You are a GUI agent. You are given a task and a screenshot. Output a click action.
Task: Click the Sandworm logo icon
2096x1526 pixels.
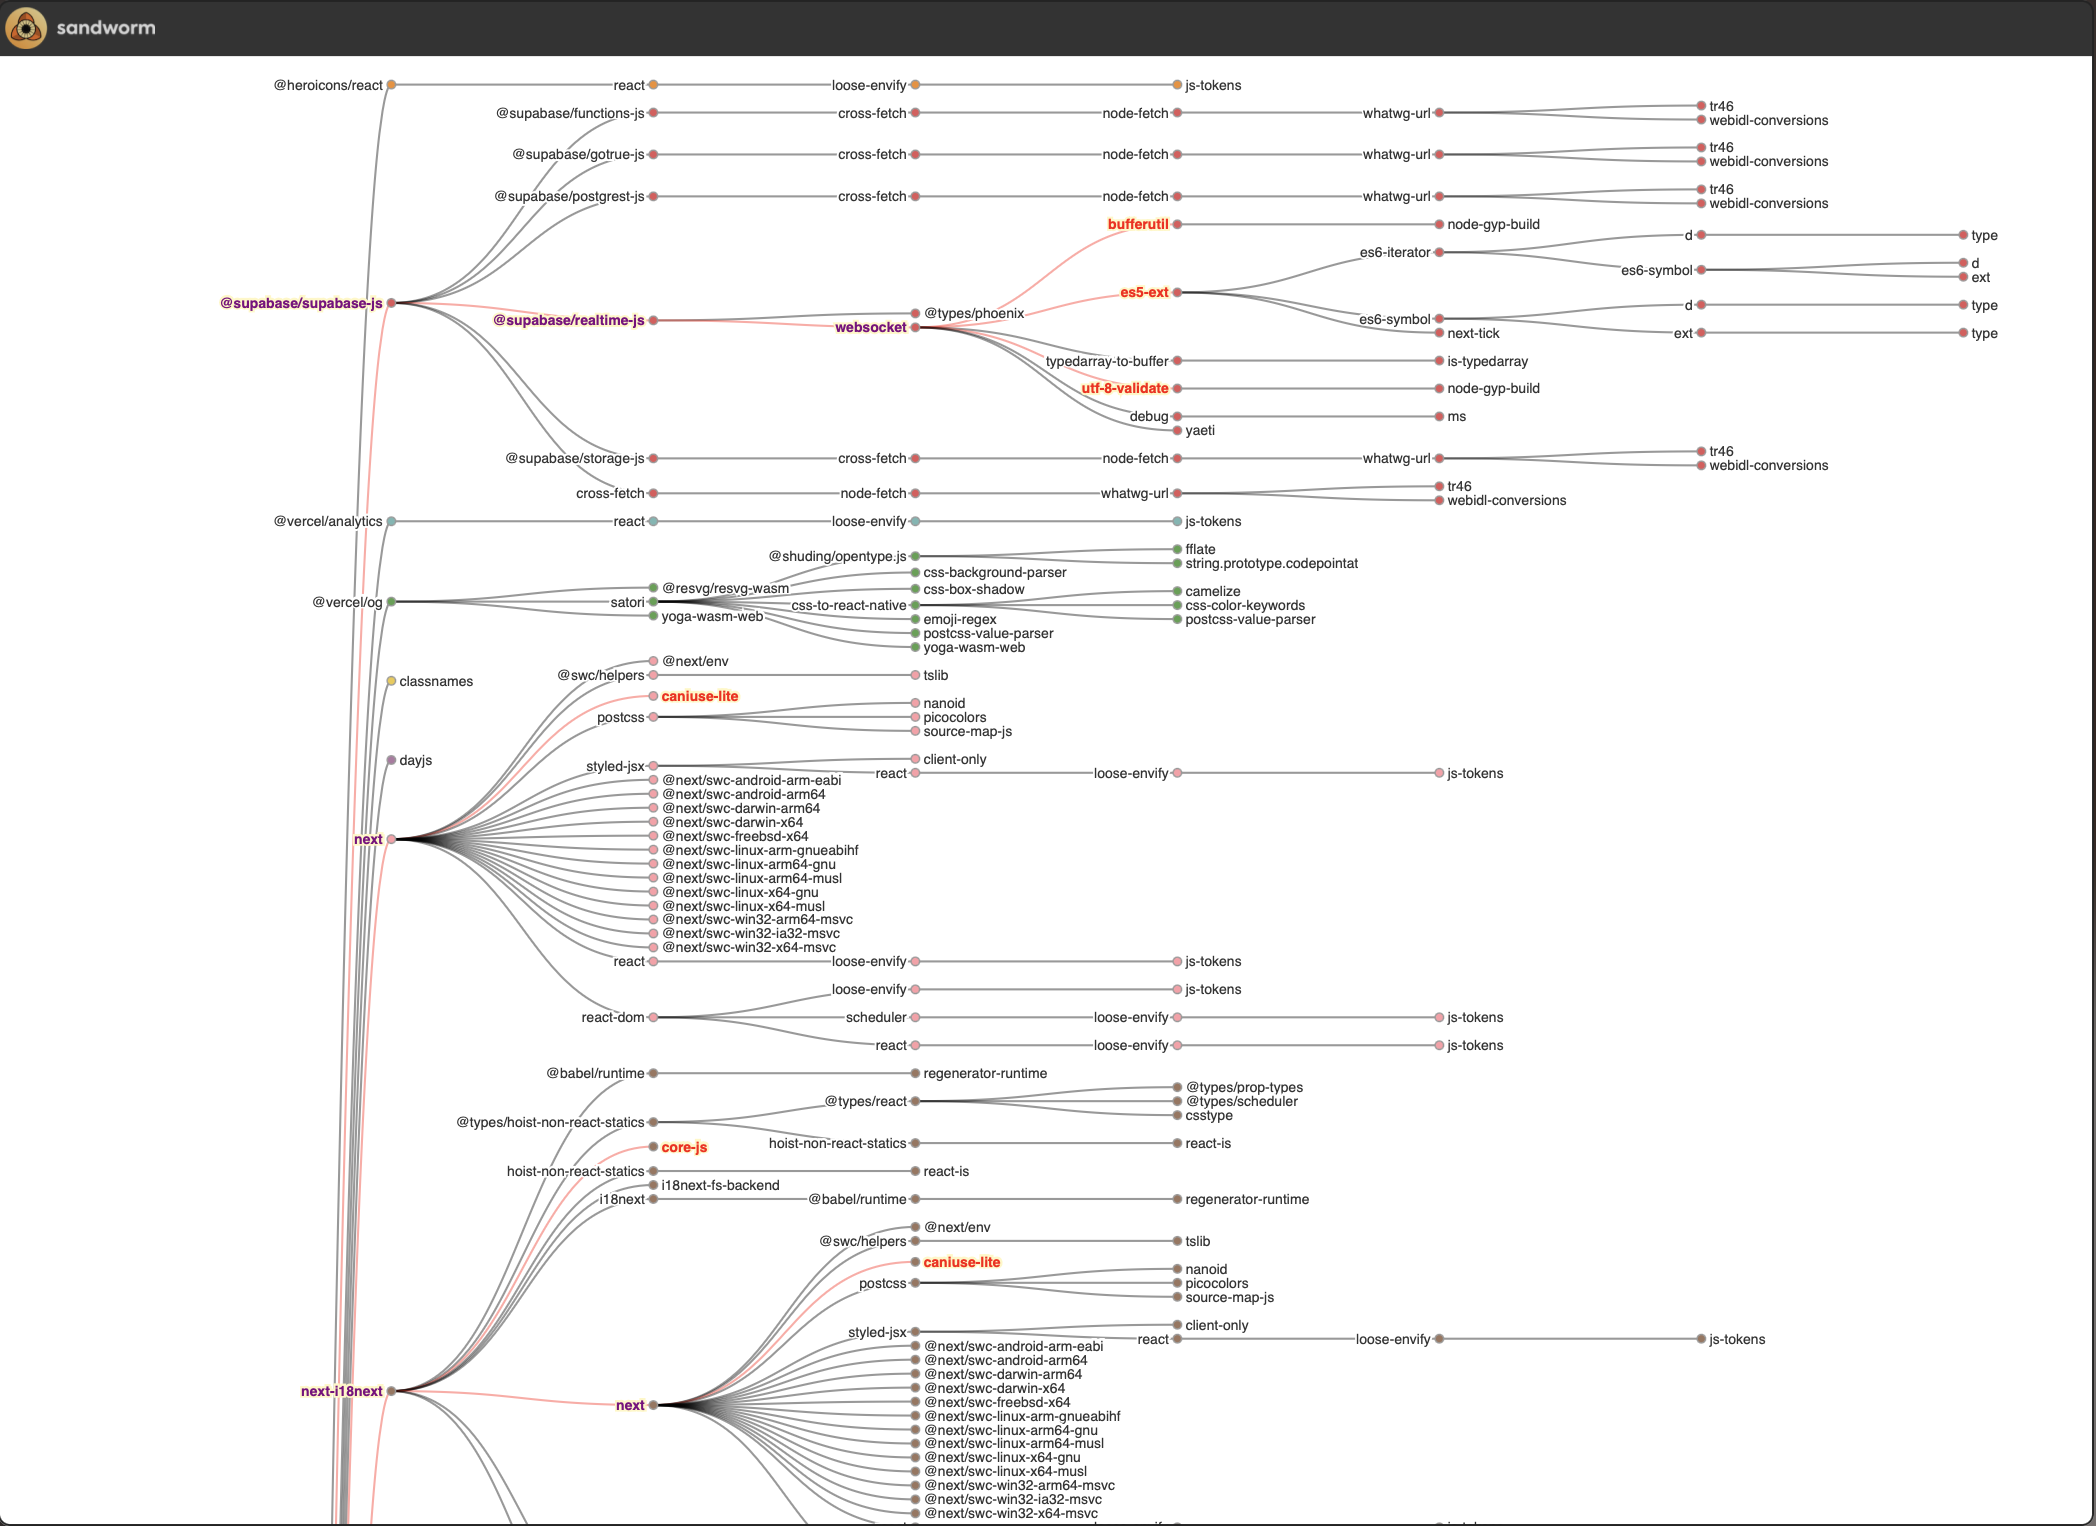[26, 27]
